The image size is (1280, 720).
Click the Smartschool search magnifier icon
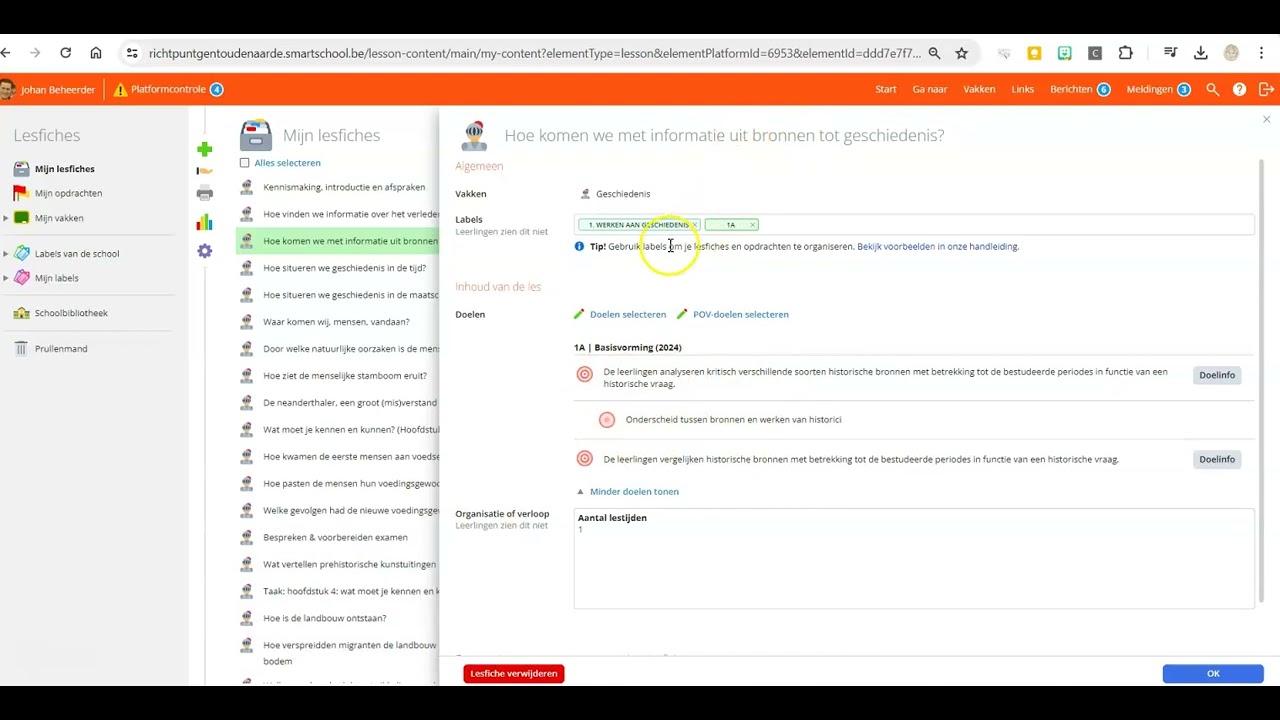tap(1213, 89)
